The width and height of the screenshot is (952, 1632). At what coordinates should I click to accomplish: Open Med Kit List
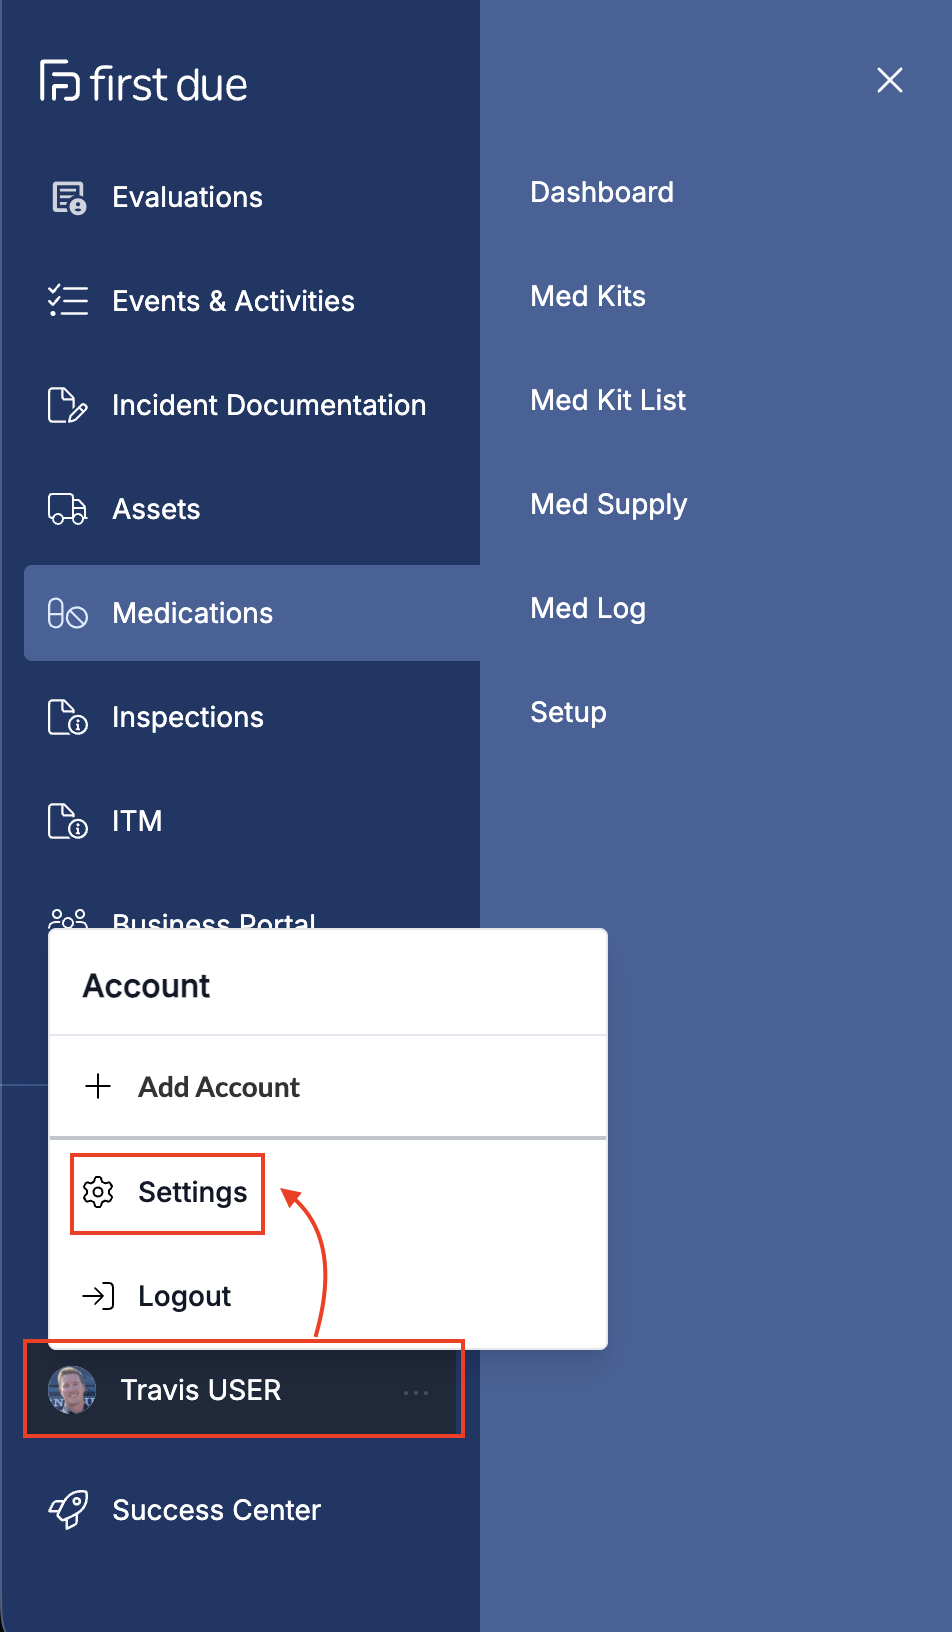(x=608, y=400)
